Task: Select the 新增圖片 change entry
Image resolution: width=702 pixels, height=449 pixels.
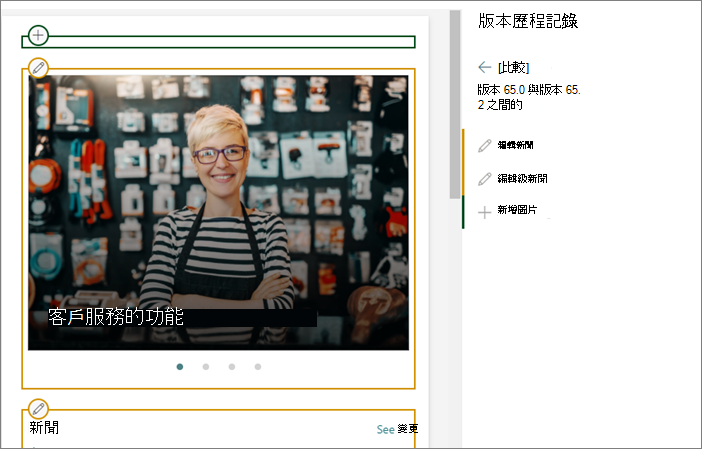Action: tap(517, 210)
